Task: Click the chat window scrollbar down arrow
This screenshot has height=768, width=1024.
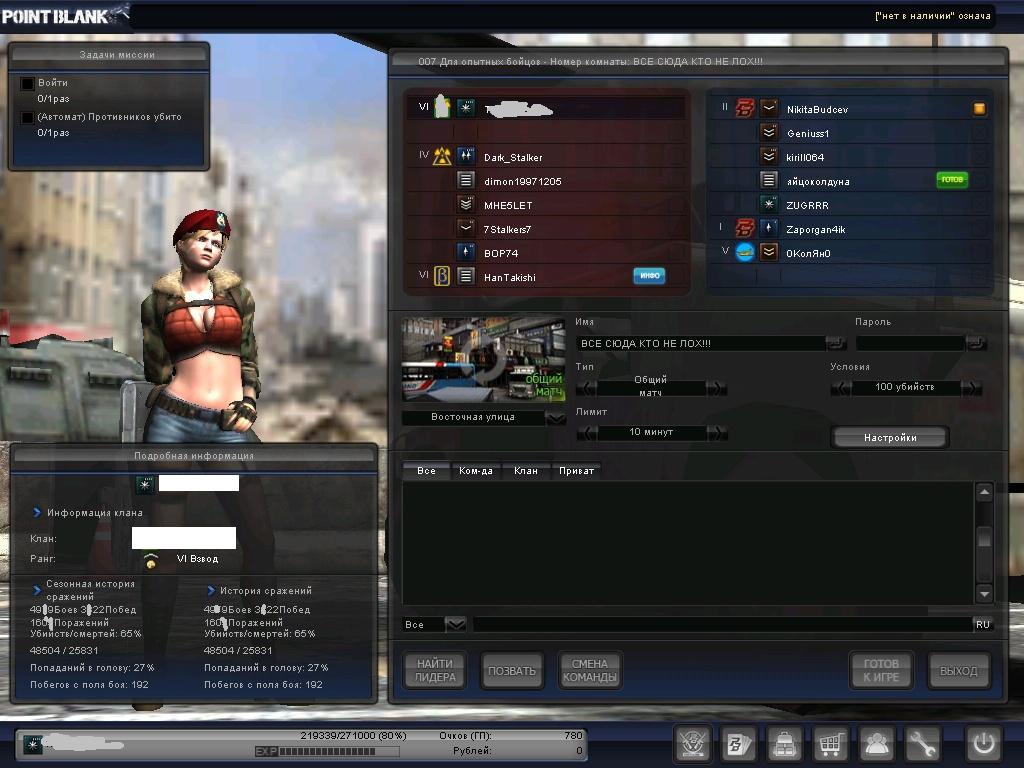Action: (x=984, y=593)
